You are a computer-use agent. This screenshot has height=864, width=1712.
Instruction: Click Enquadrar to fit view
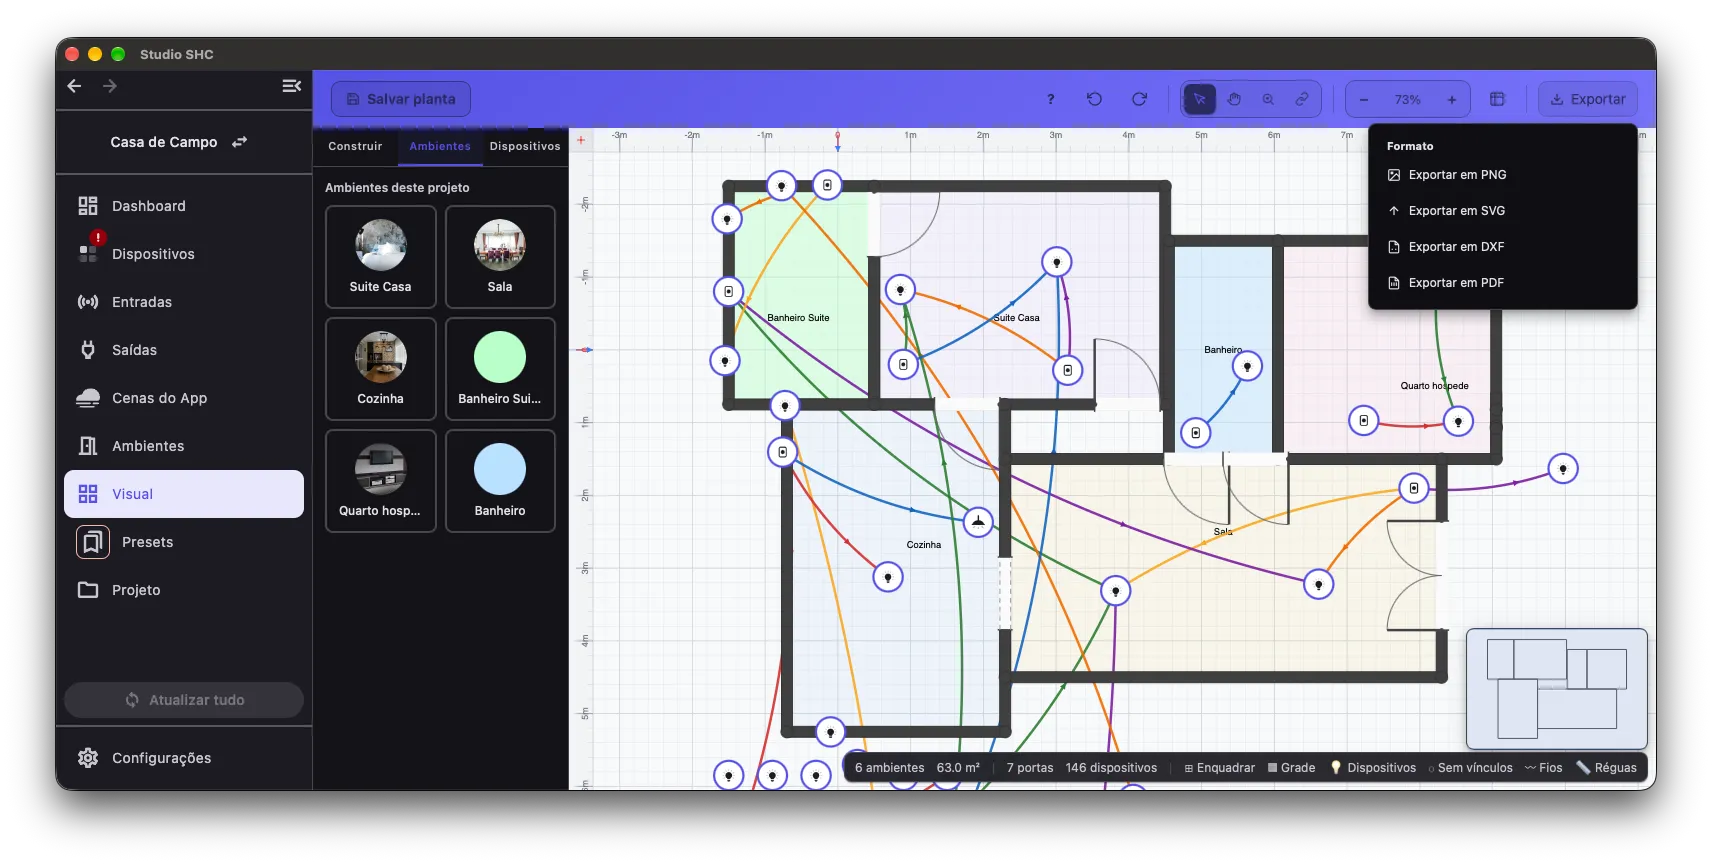tap(1219, 768)
